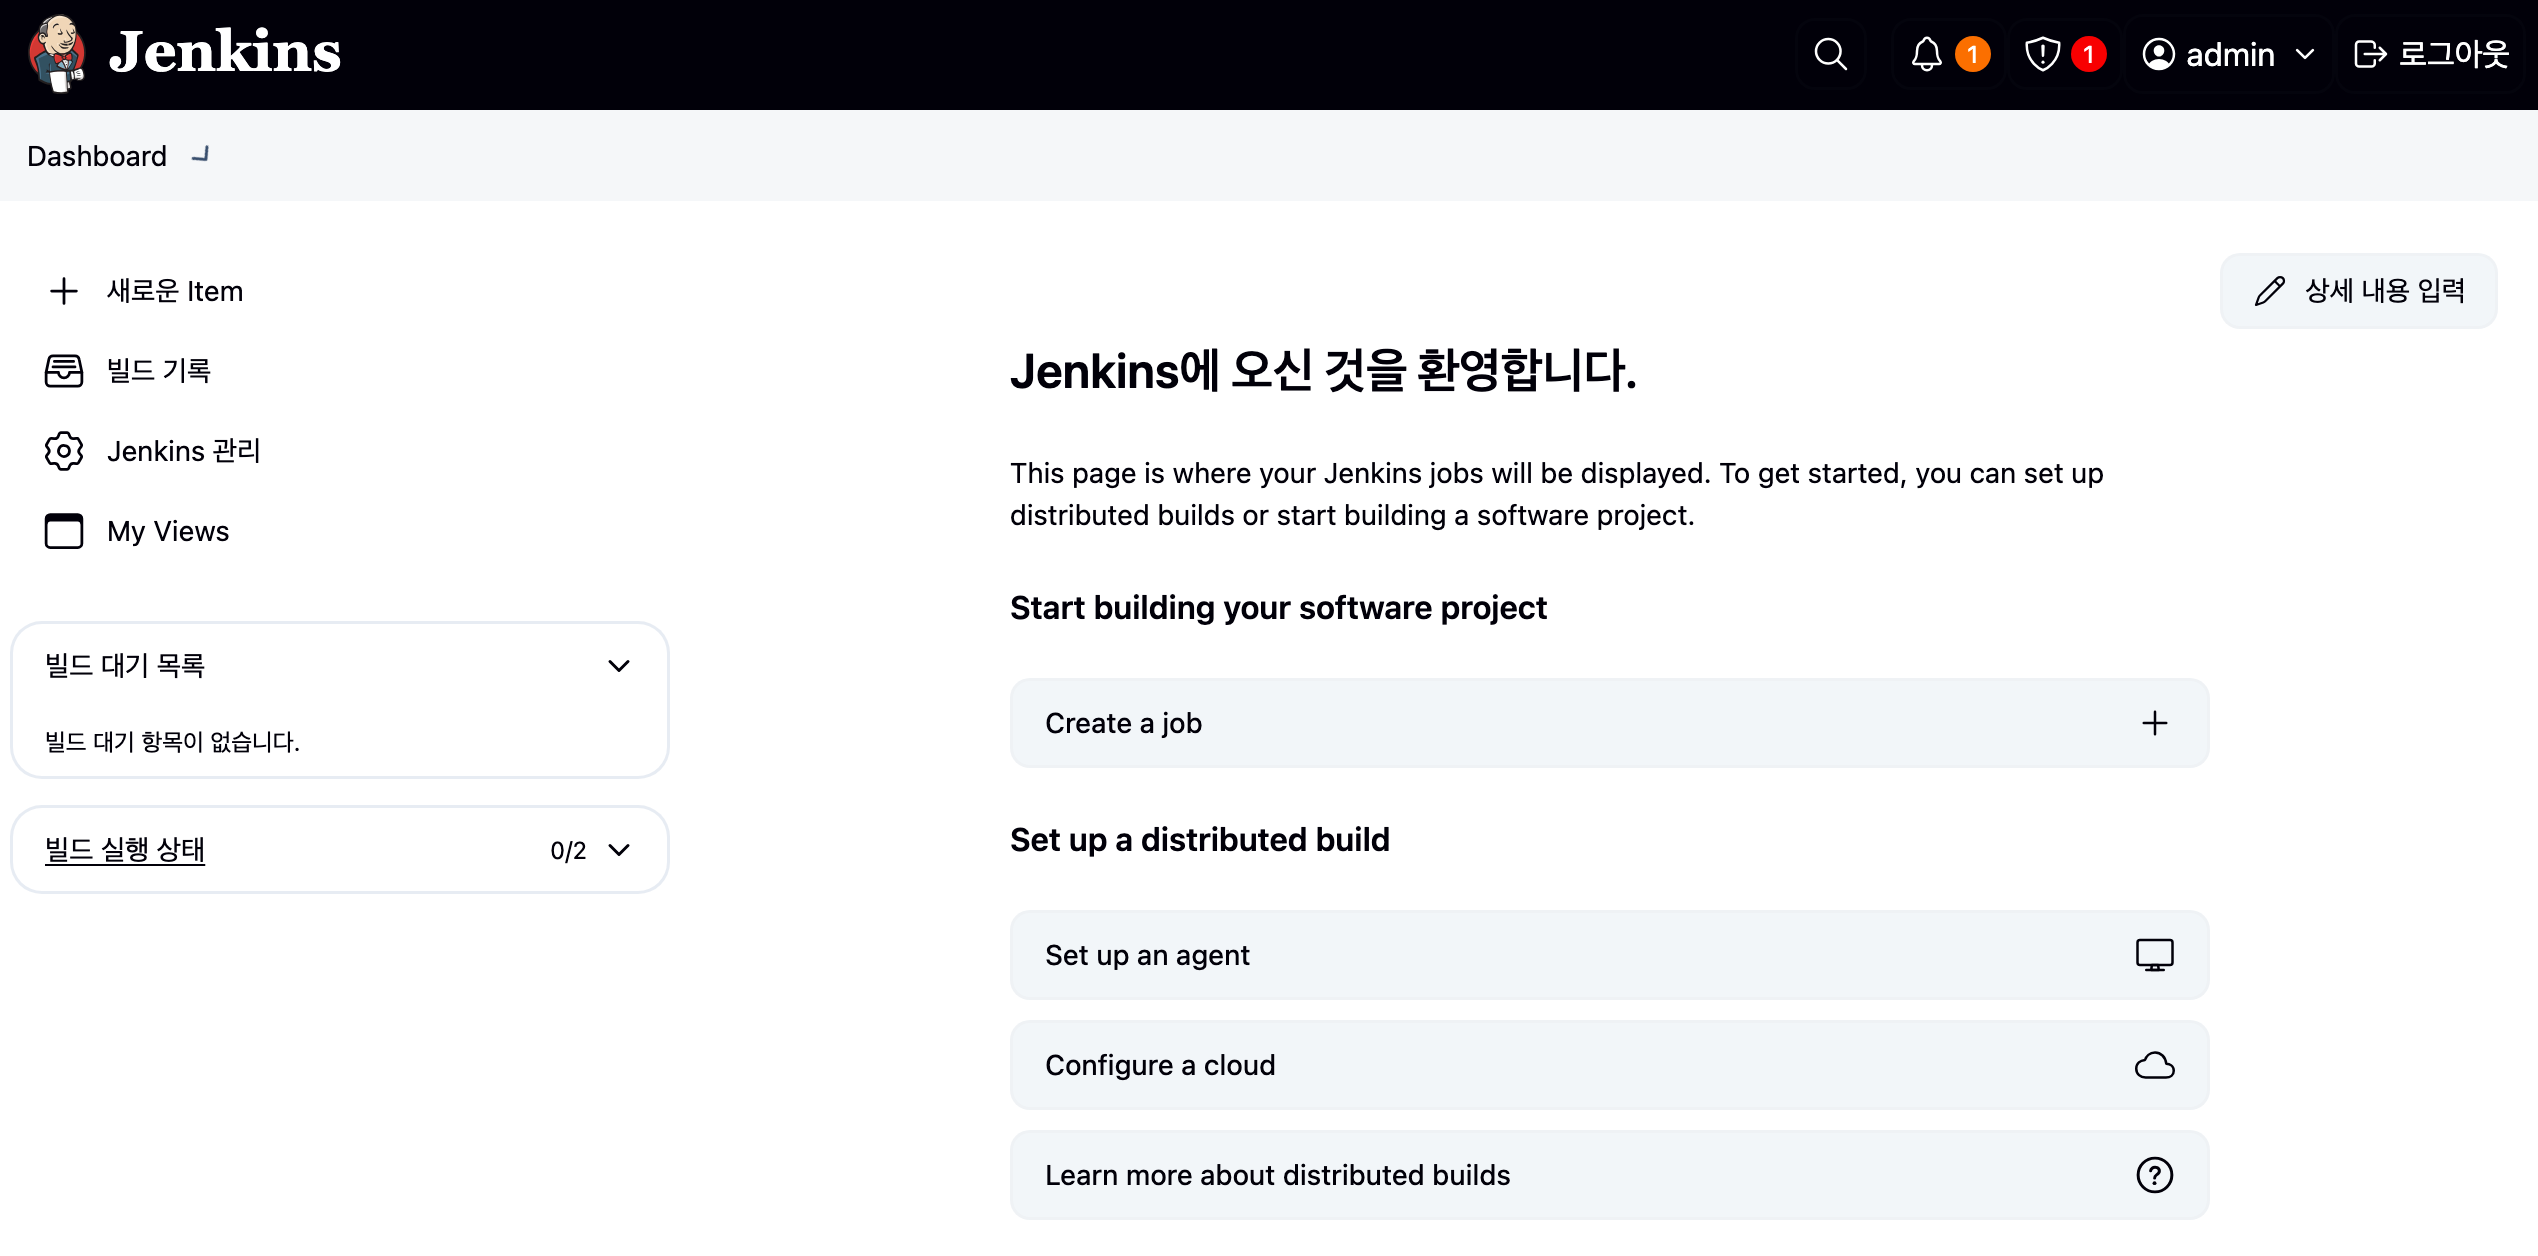
Task: Open the 빌드 실행 상태 link
Action: coord(125,850)
